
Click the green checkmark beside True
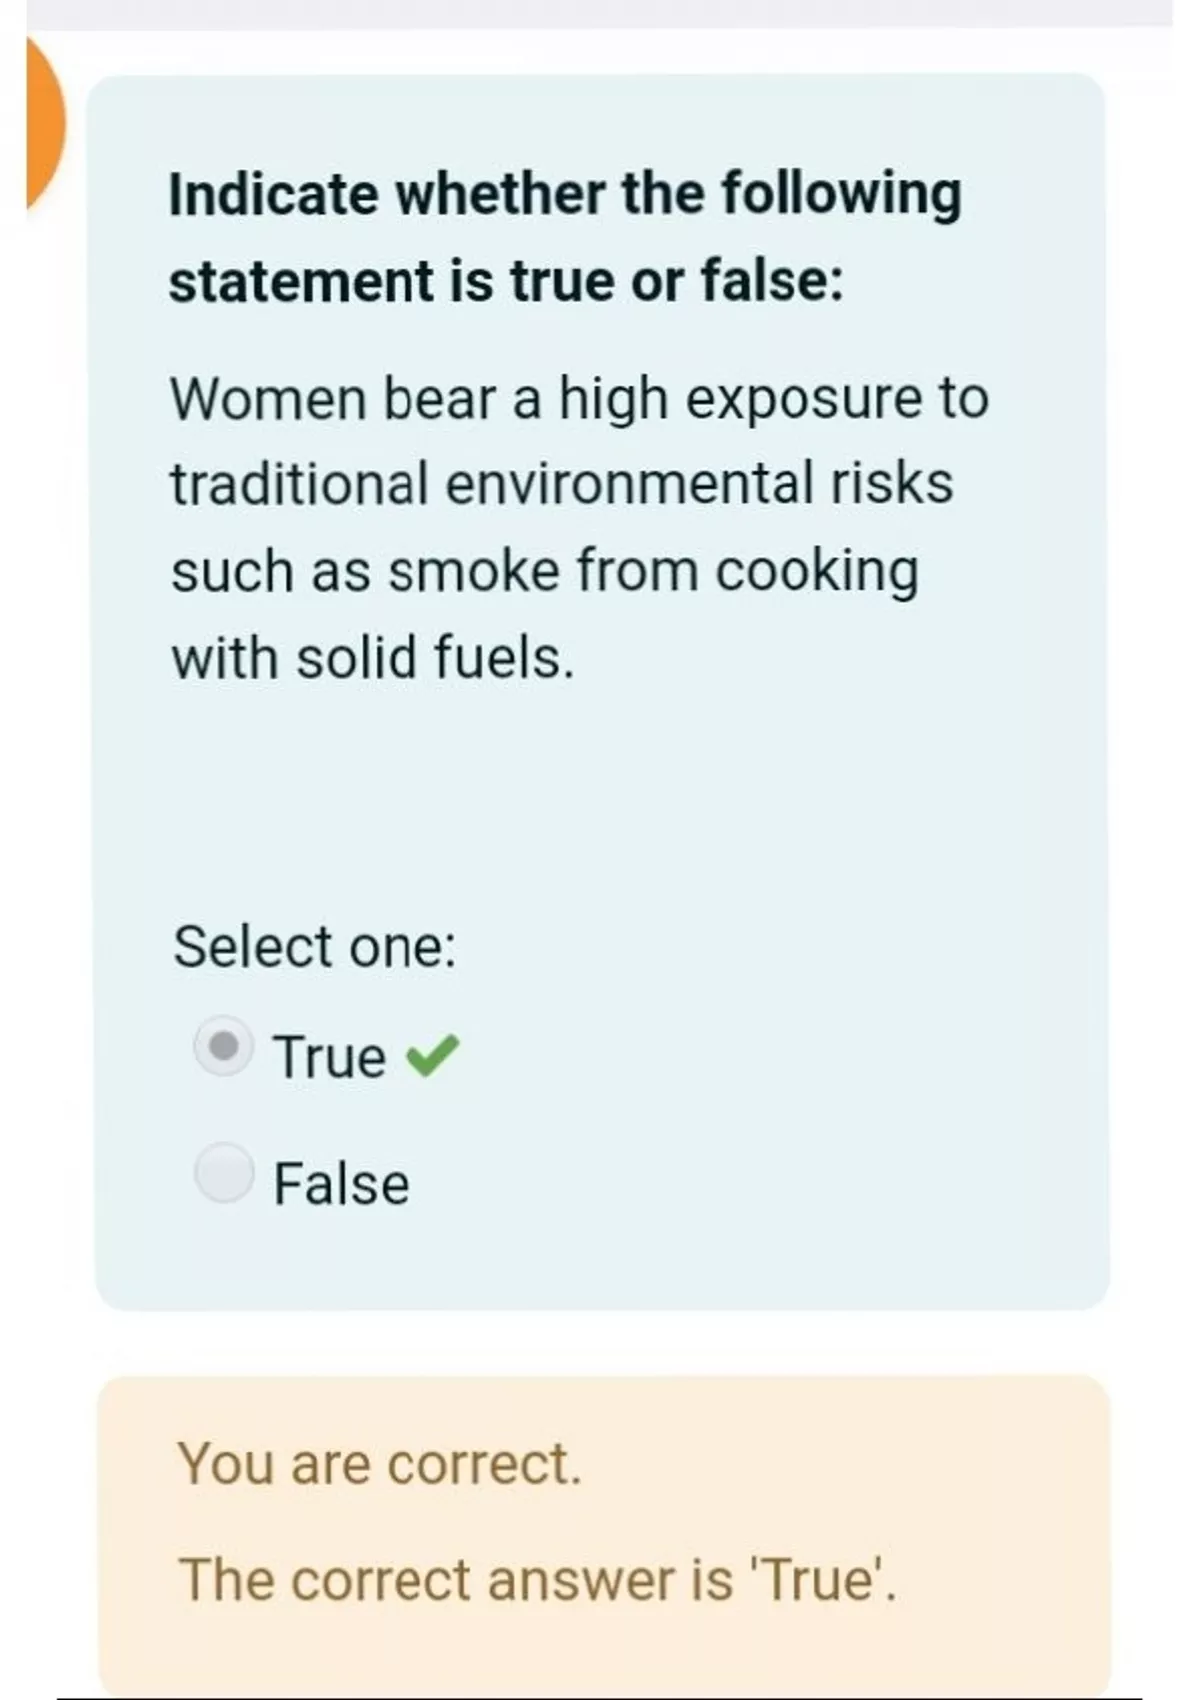point(432,1056)
